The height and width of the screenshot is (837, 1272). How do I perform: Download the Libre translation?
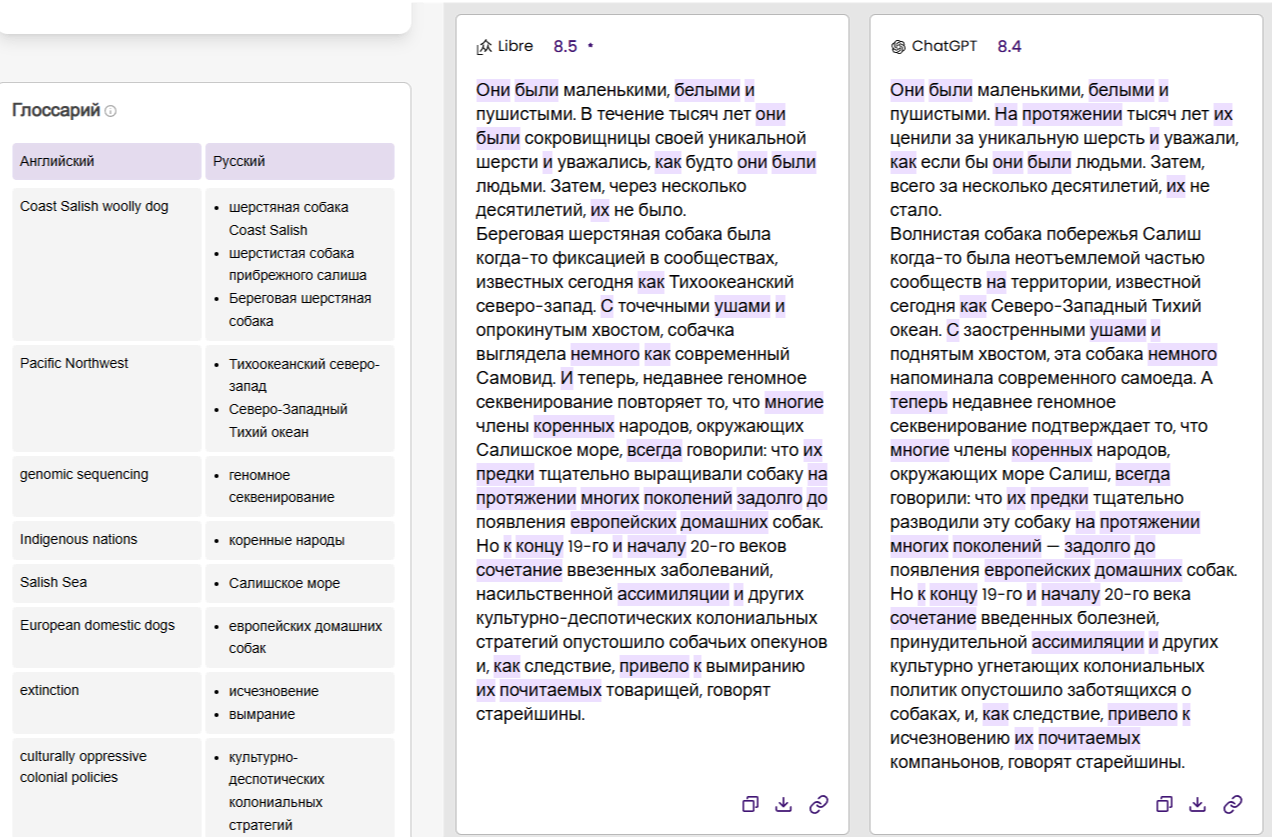click(784, 804)
